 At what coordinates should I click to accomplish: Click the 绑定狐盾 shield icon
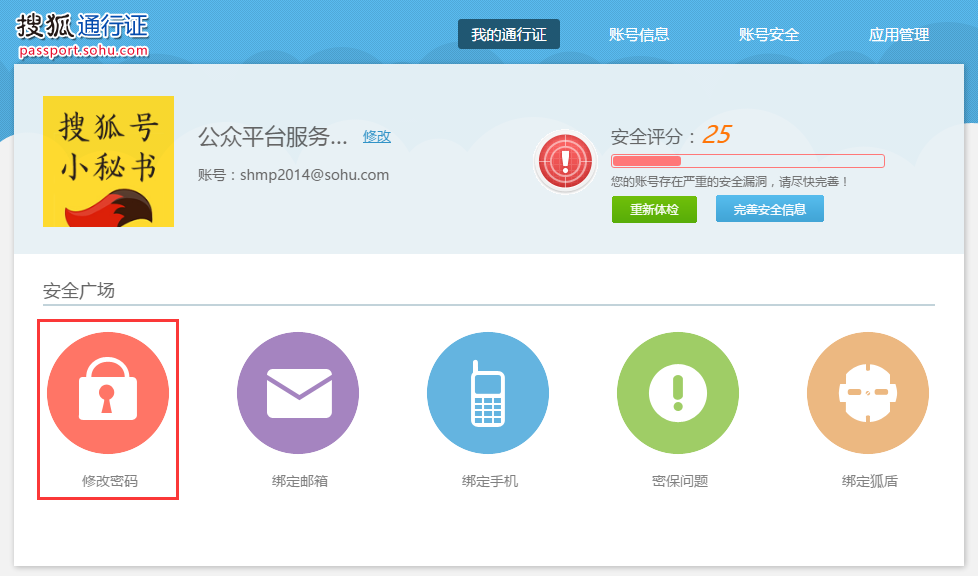(868, 393)
